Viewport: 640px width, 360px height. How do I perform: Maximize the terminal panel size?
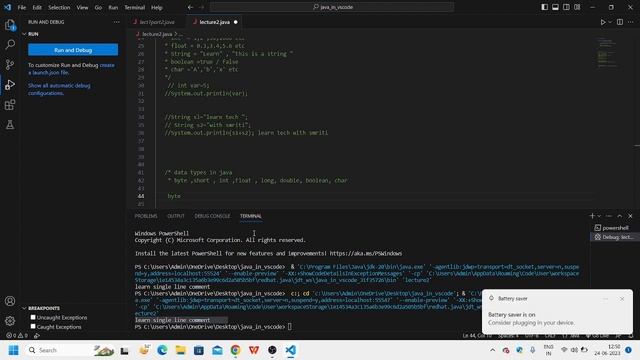tap(620, 216)
